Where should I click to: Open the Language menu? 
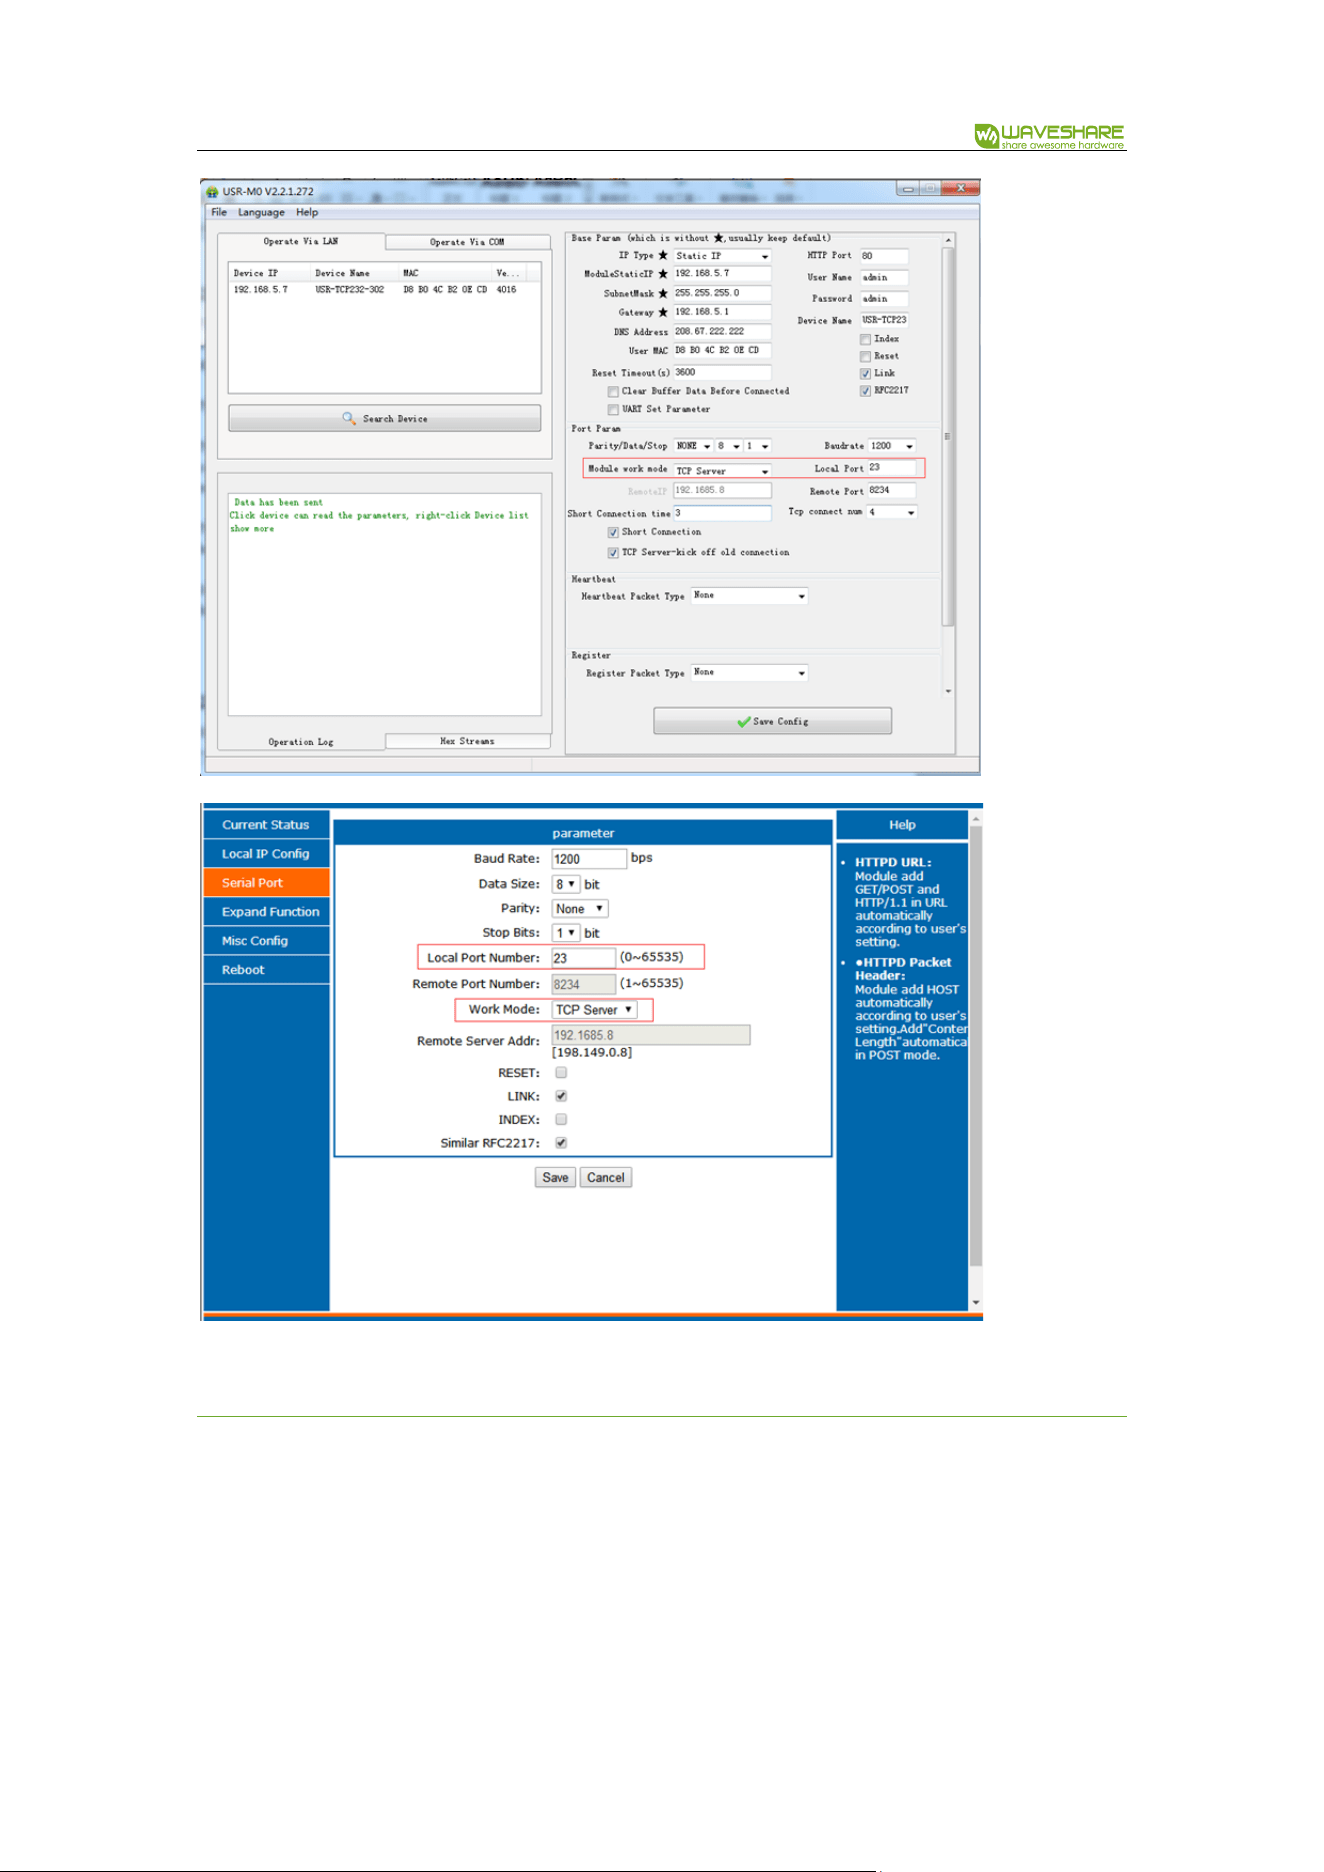[261, 212]
